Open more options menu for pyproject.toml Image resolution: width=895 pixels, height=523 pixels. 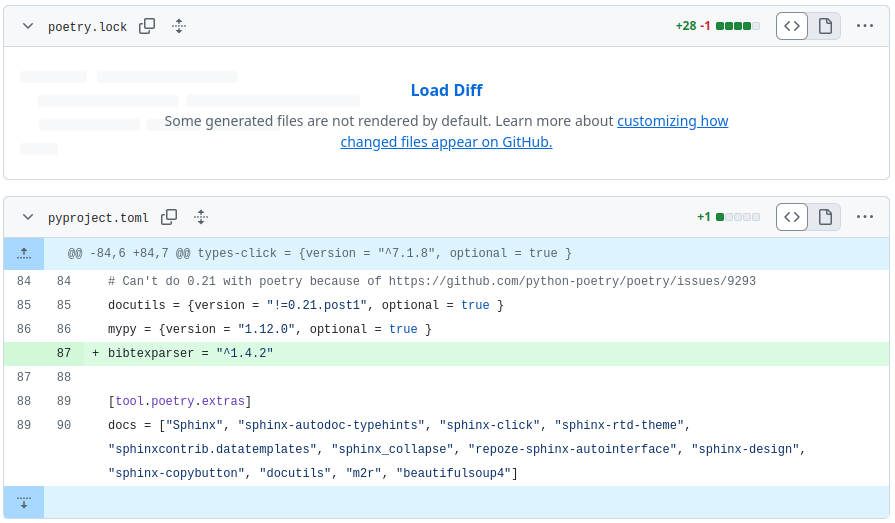(865, 217)
